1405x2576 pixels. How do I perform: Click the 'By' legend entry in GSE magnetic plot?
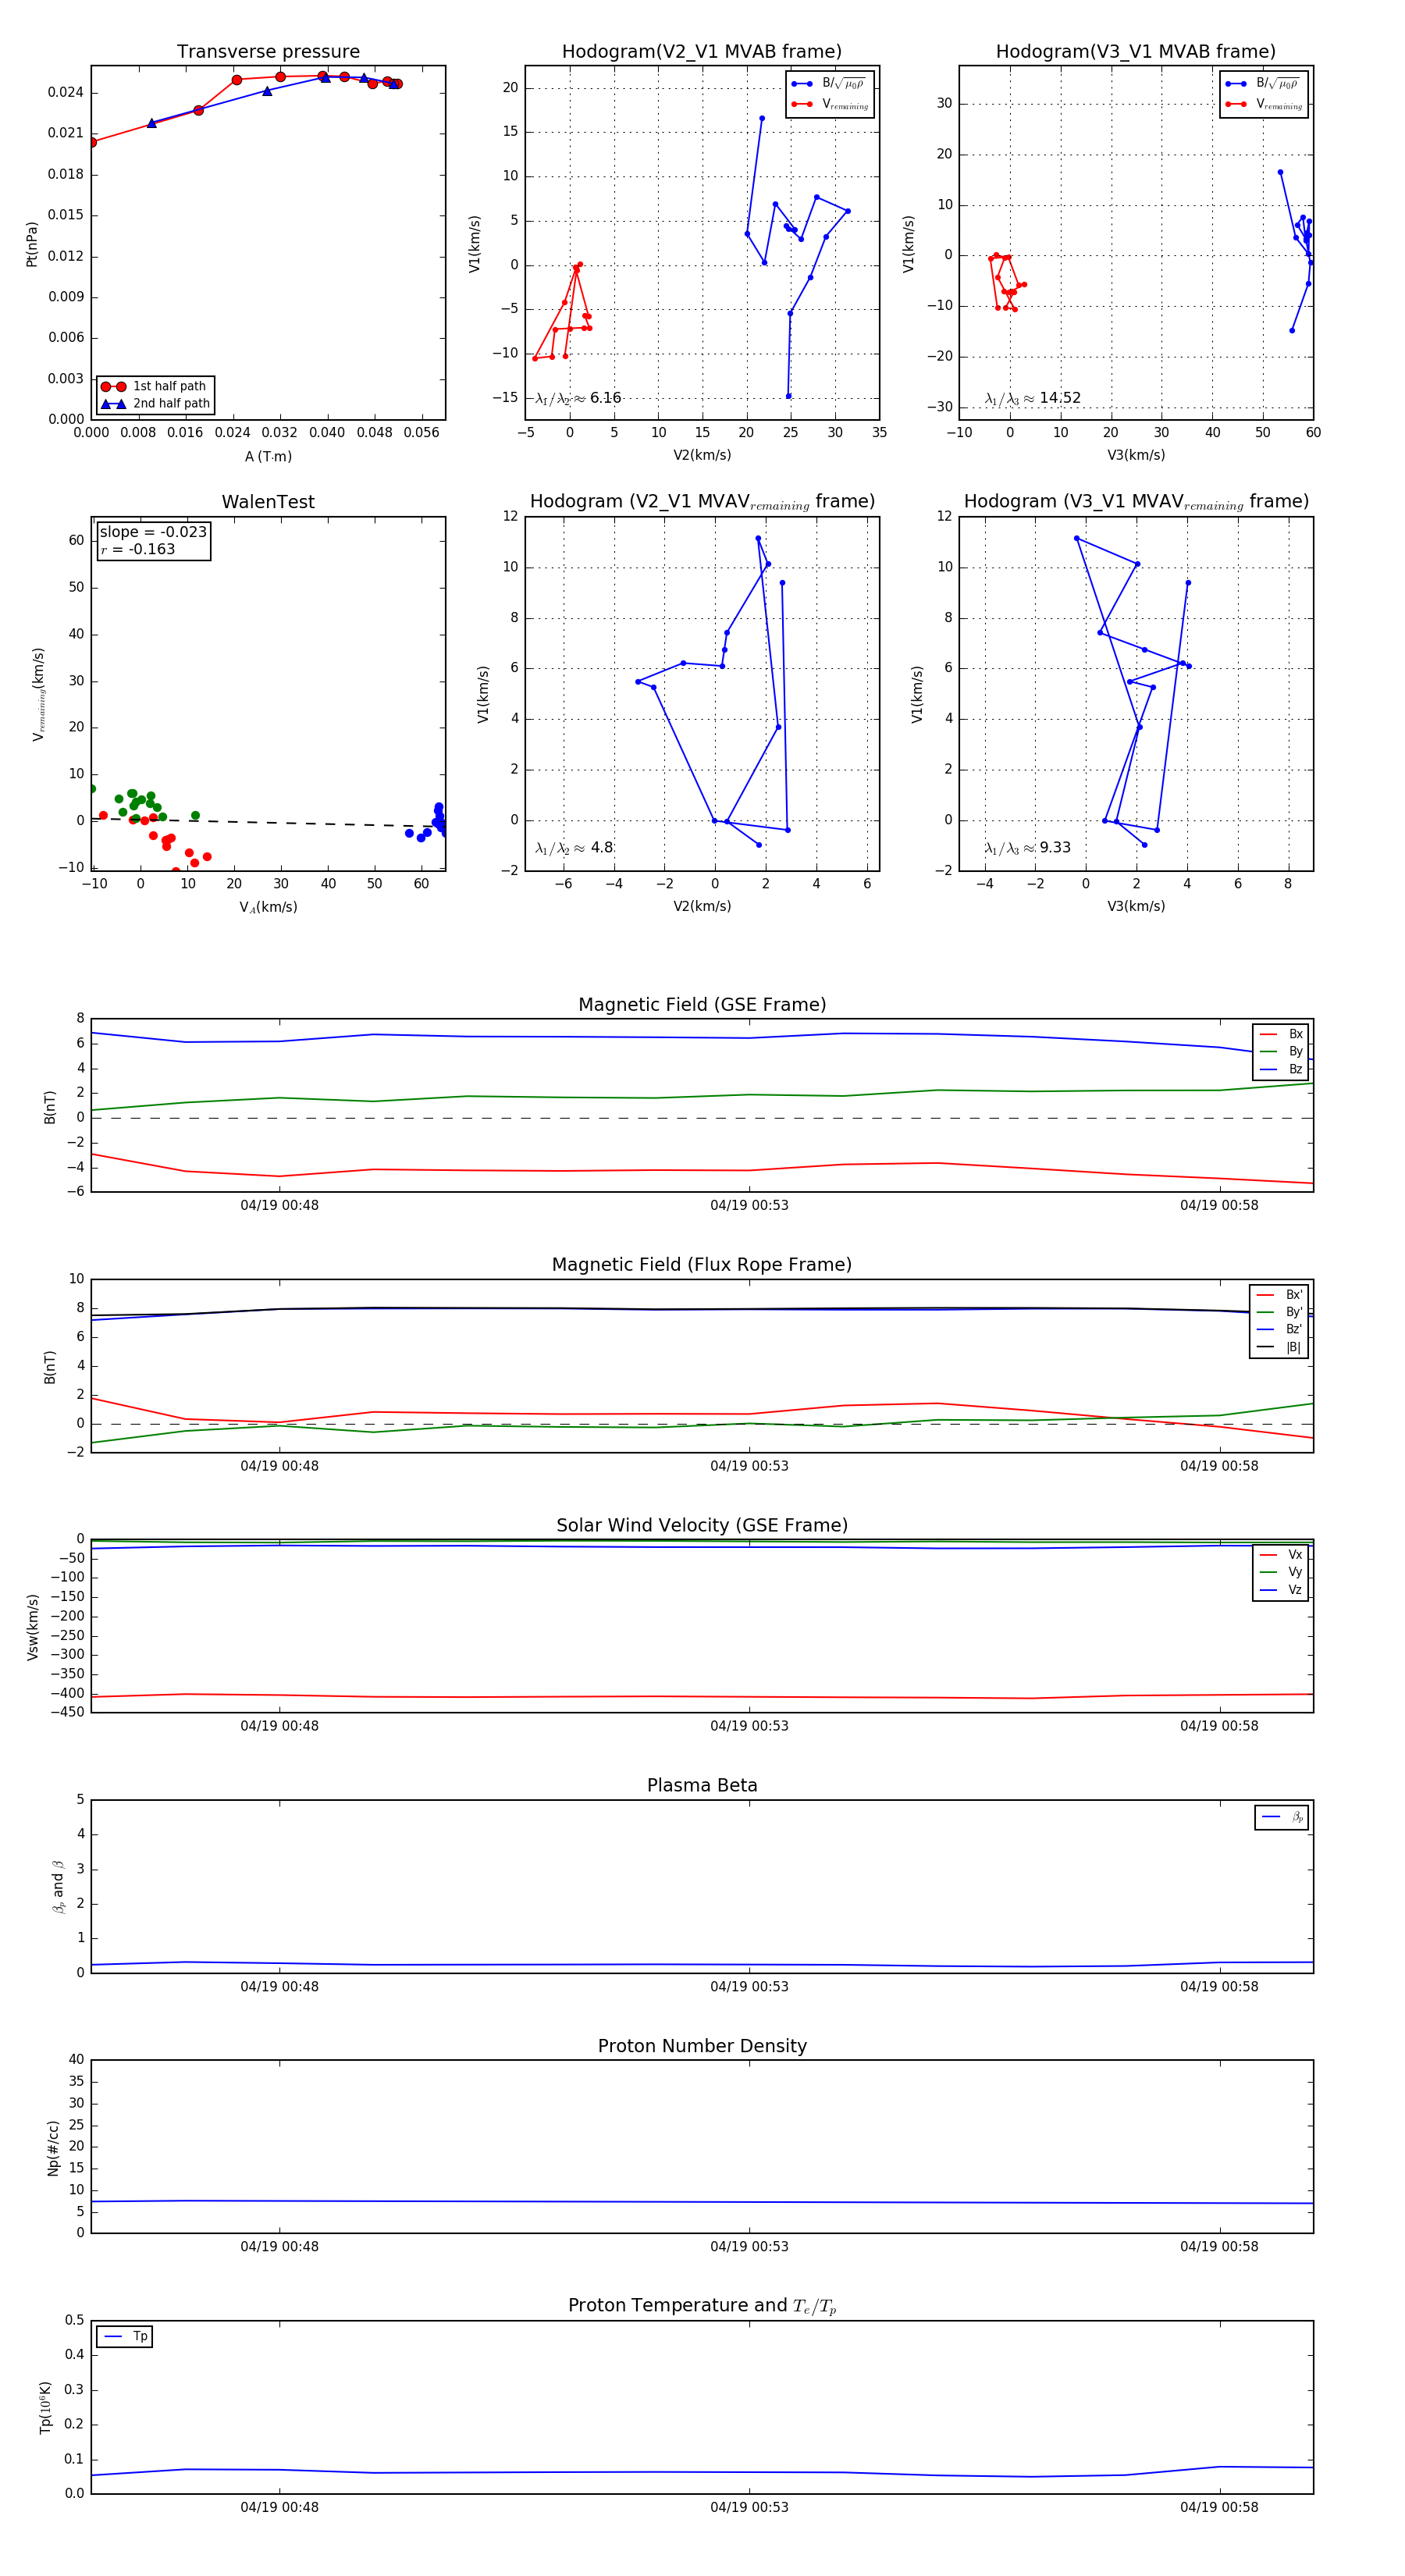(1281, 1051)
